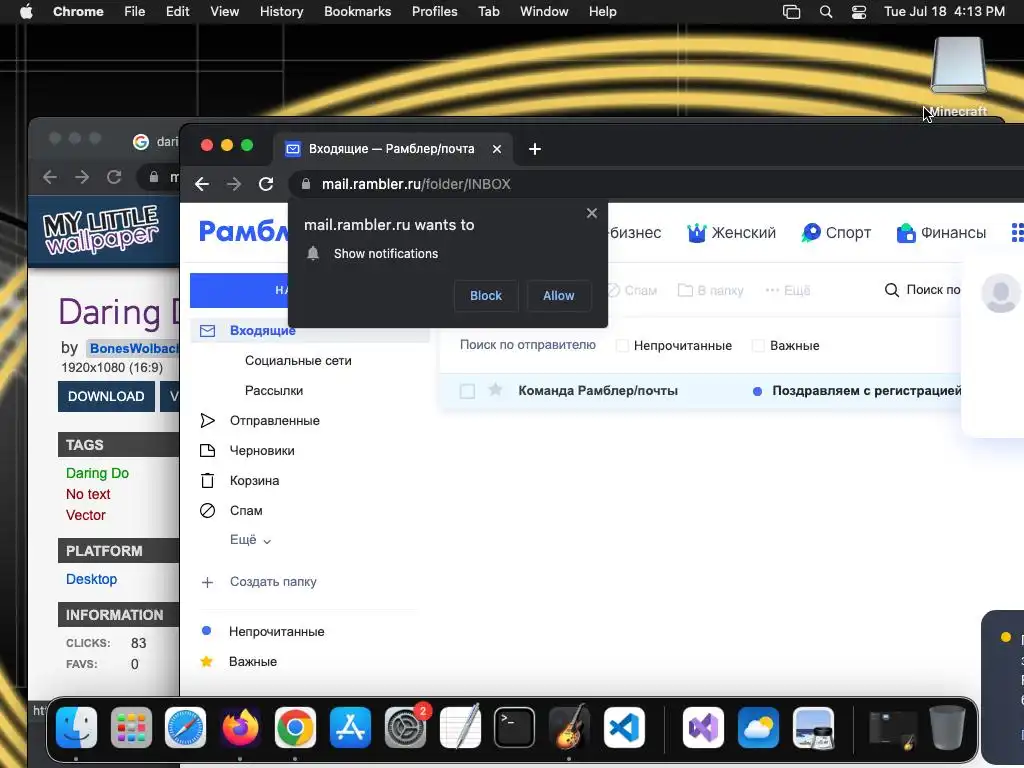Open the Bookmarks menu
1024x768 pixels.
(x=358, y=12)
